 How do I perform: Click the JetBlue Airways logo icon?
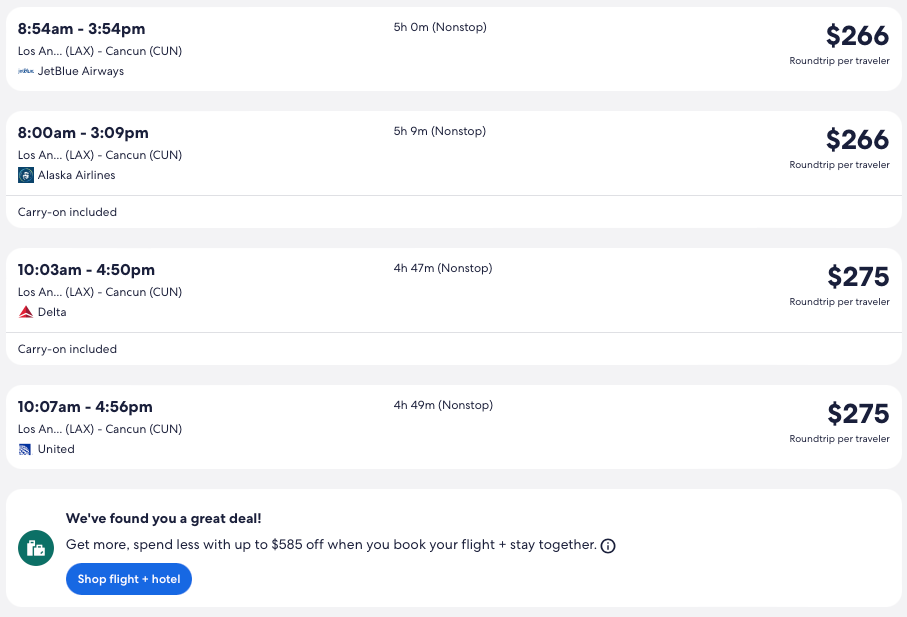coord(26,71)
